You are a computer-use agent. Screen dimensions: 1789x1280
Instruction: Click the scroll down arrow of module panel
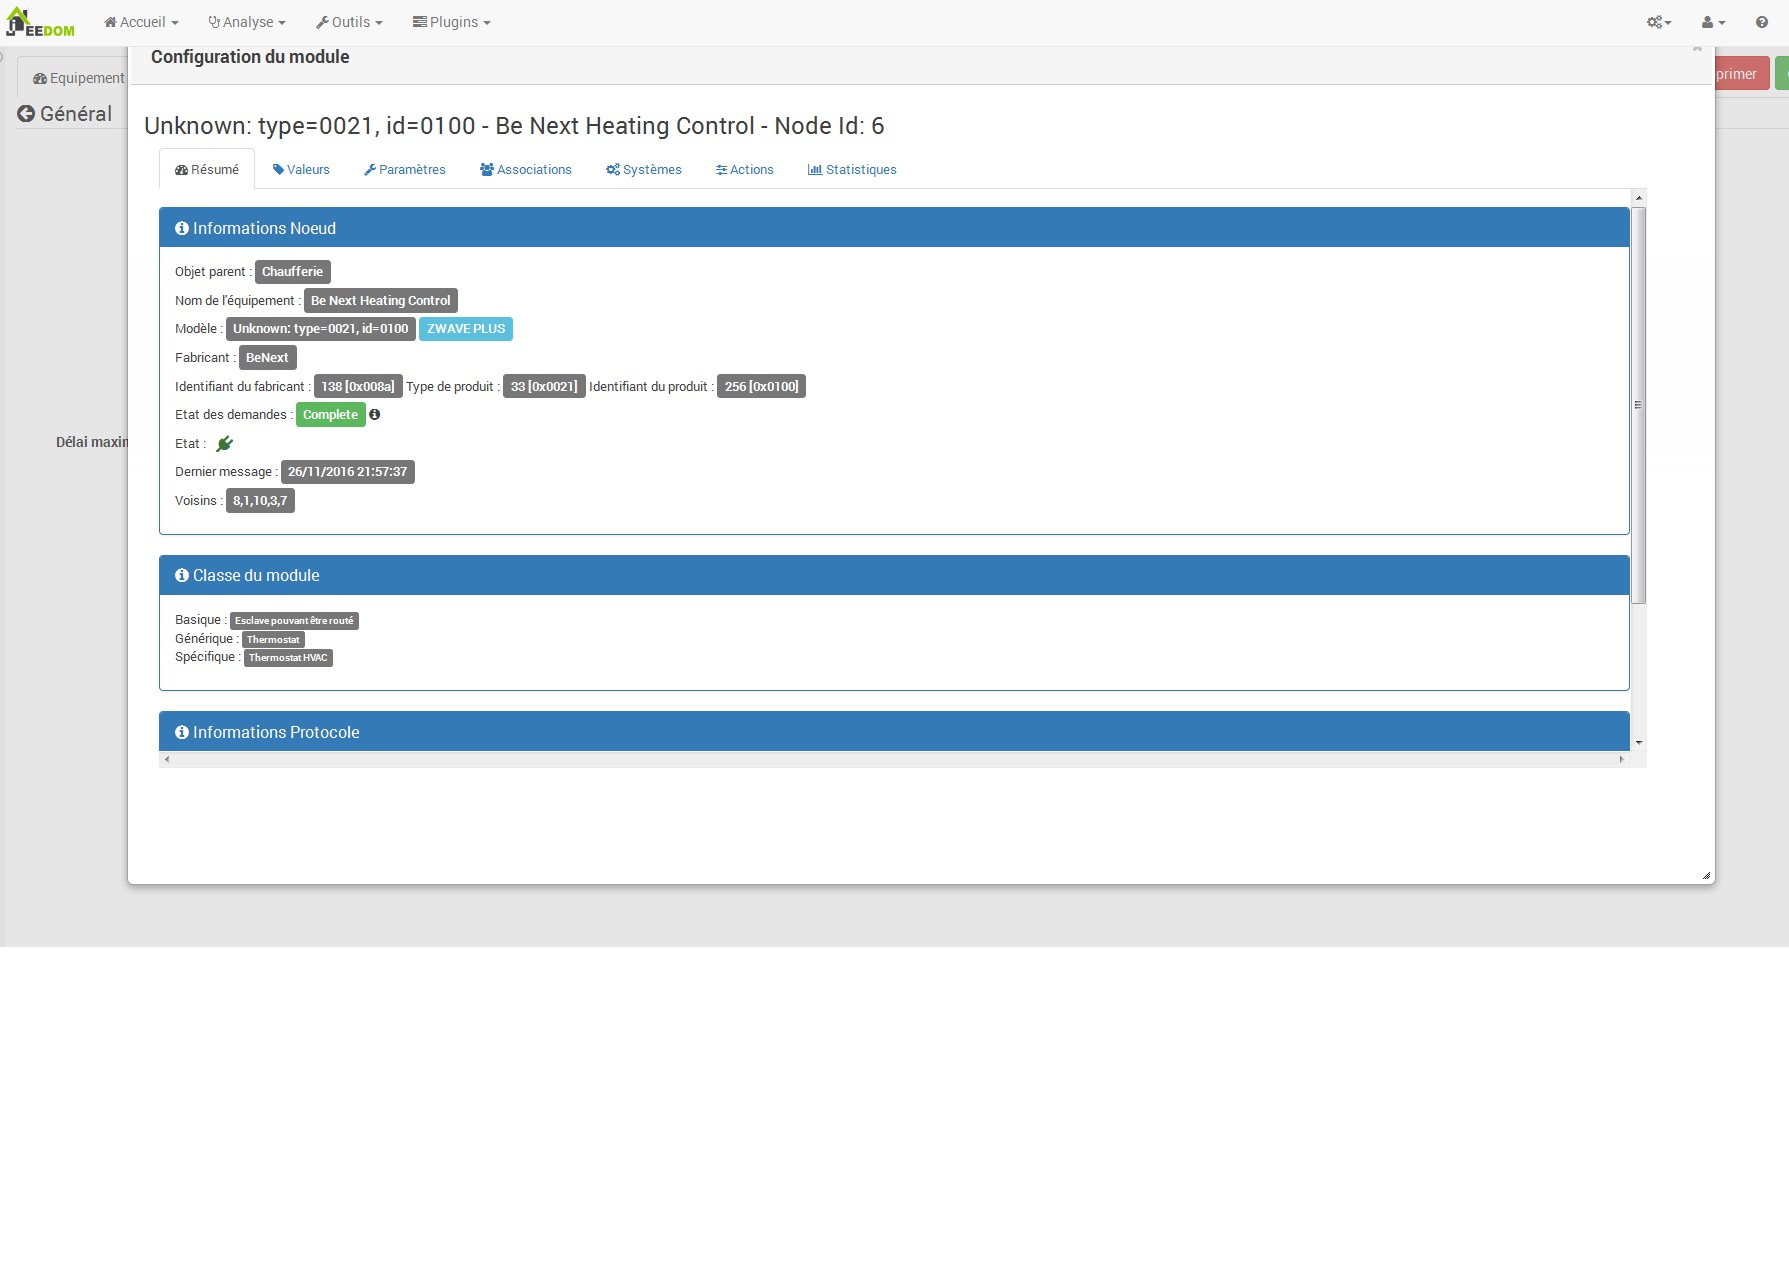(1638, 743)
